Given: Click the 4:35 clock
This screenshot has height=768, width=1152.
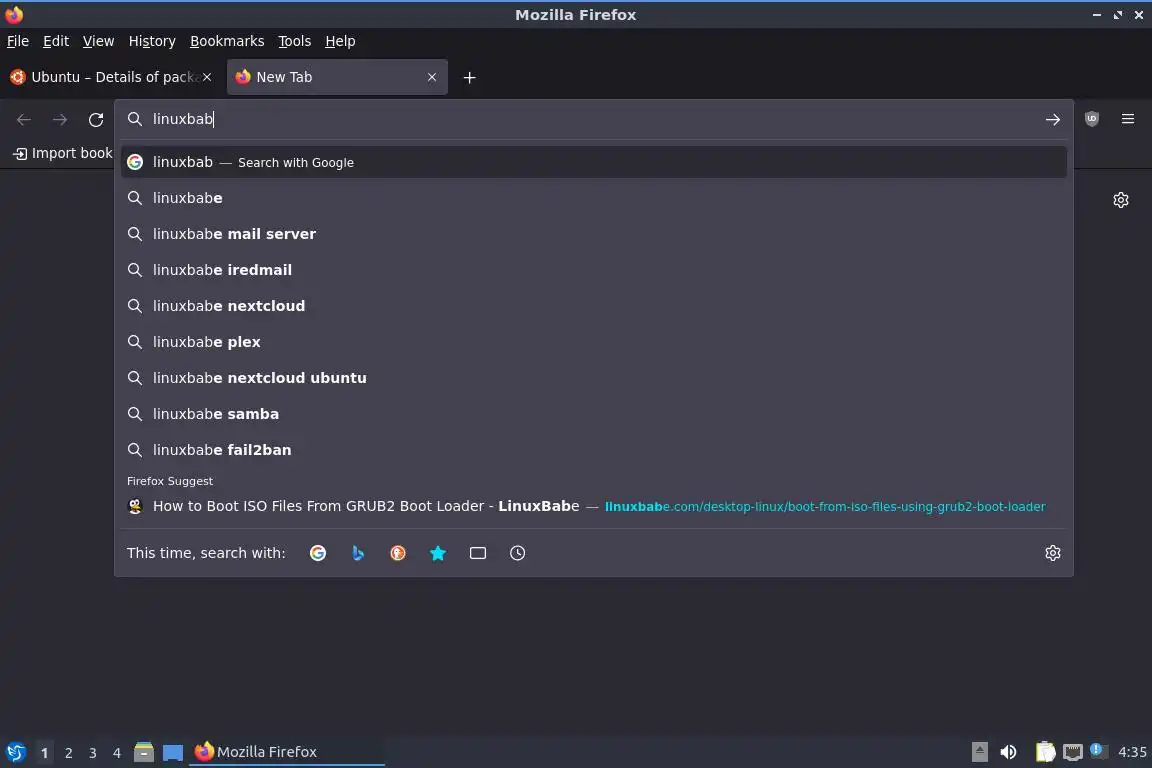Looking at the screenshot, I should 1131,752.
